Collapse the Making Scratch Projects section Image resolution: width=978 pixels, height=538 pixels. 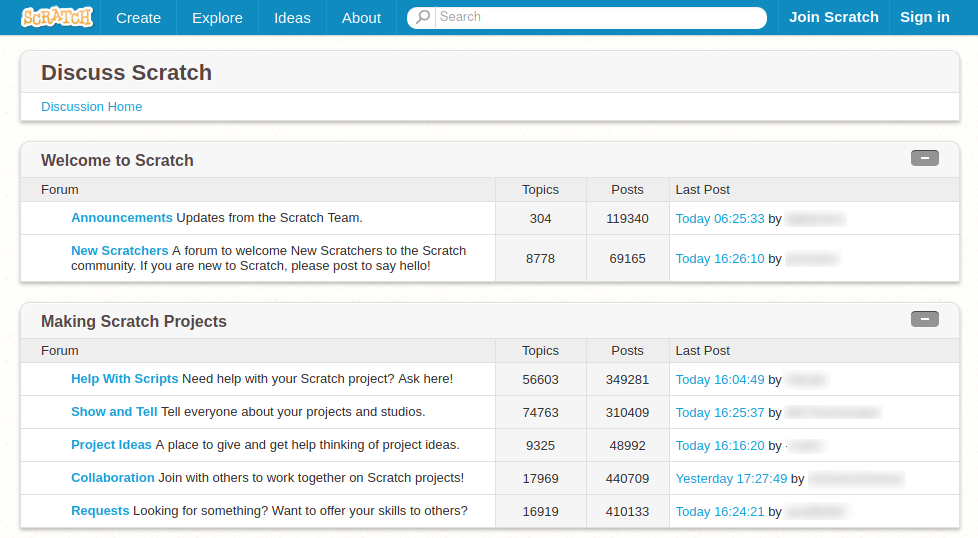[924, 319]
